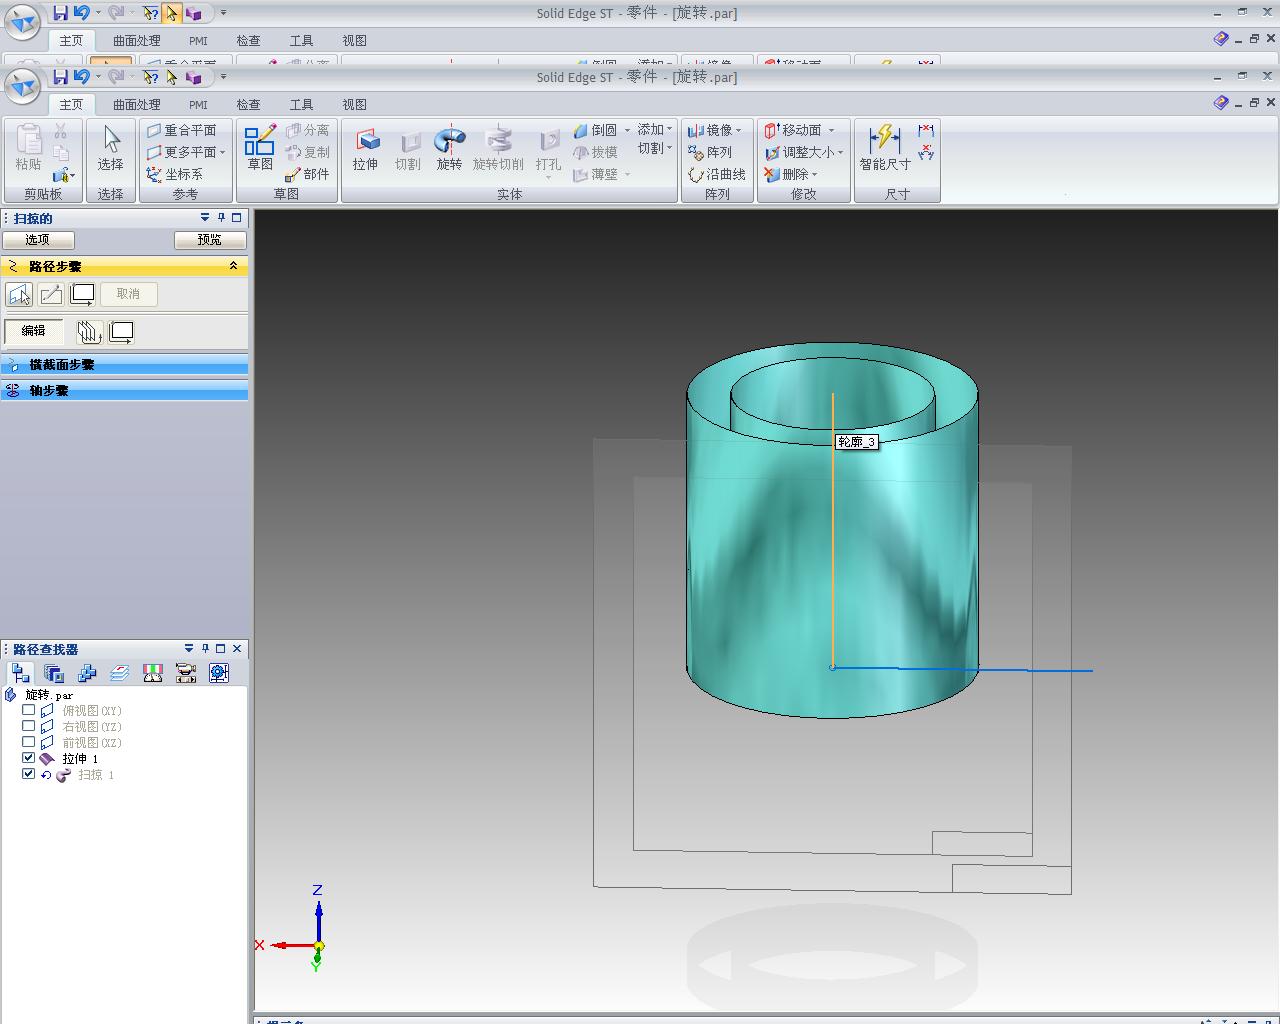1280x1024 pixels.
Task: Click the Paste (粘贴) tool
Action: (x=29, y=148)
